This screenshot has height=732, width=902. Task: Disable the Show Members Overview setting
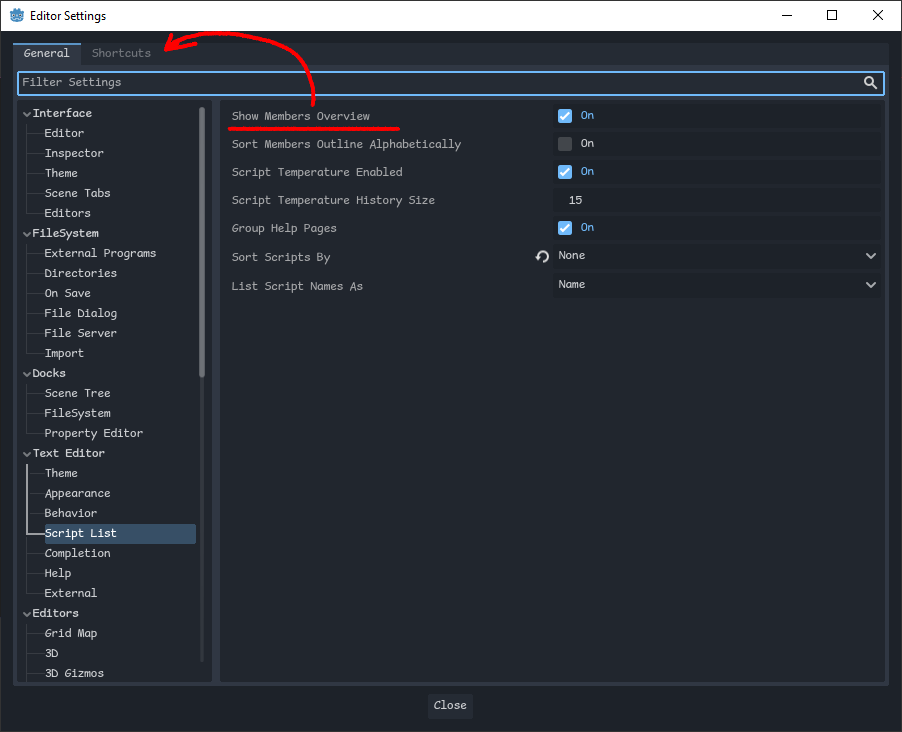pyautogui.click(x=564, y=115)
